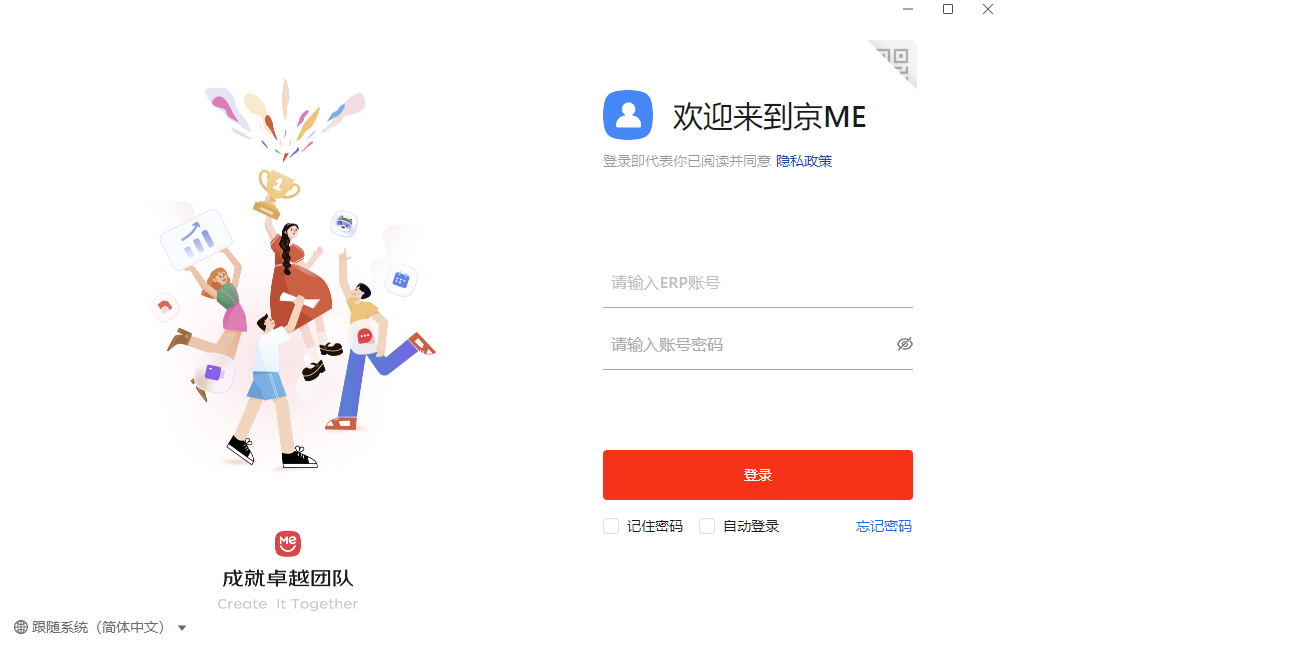Focus the 账号密码 input field
Image resolution: width=1296 pixels, height=648 pixels.
click(x=748, y=345)
